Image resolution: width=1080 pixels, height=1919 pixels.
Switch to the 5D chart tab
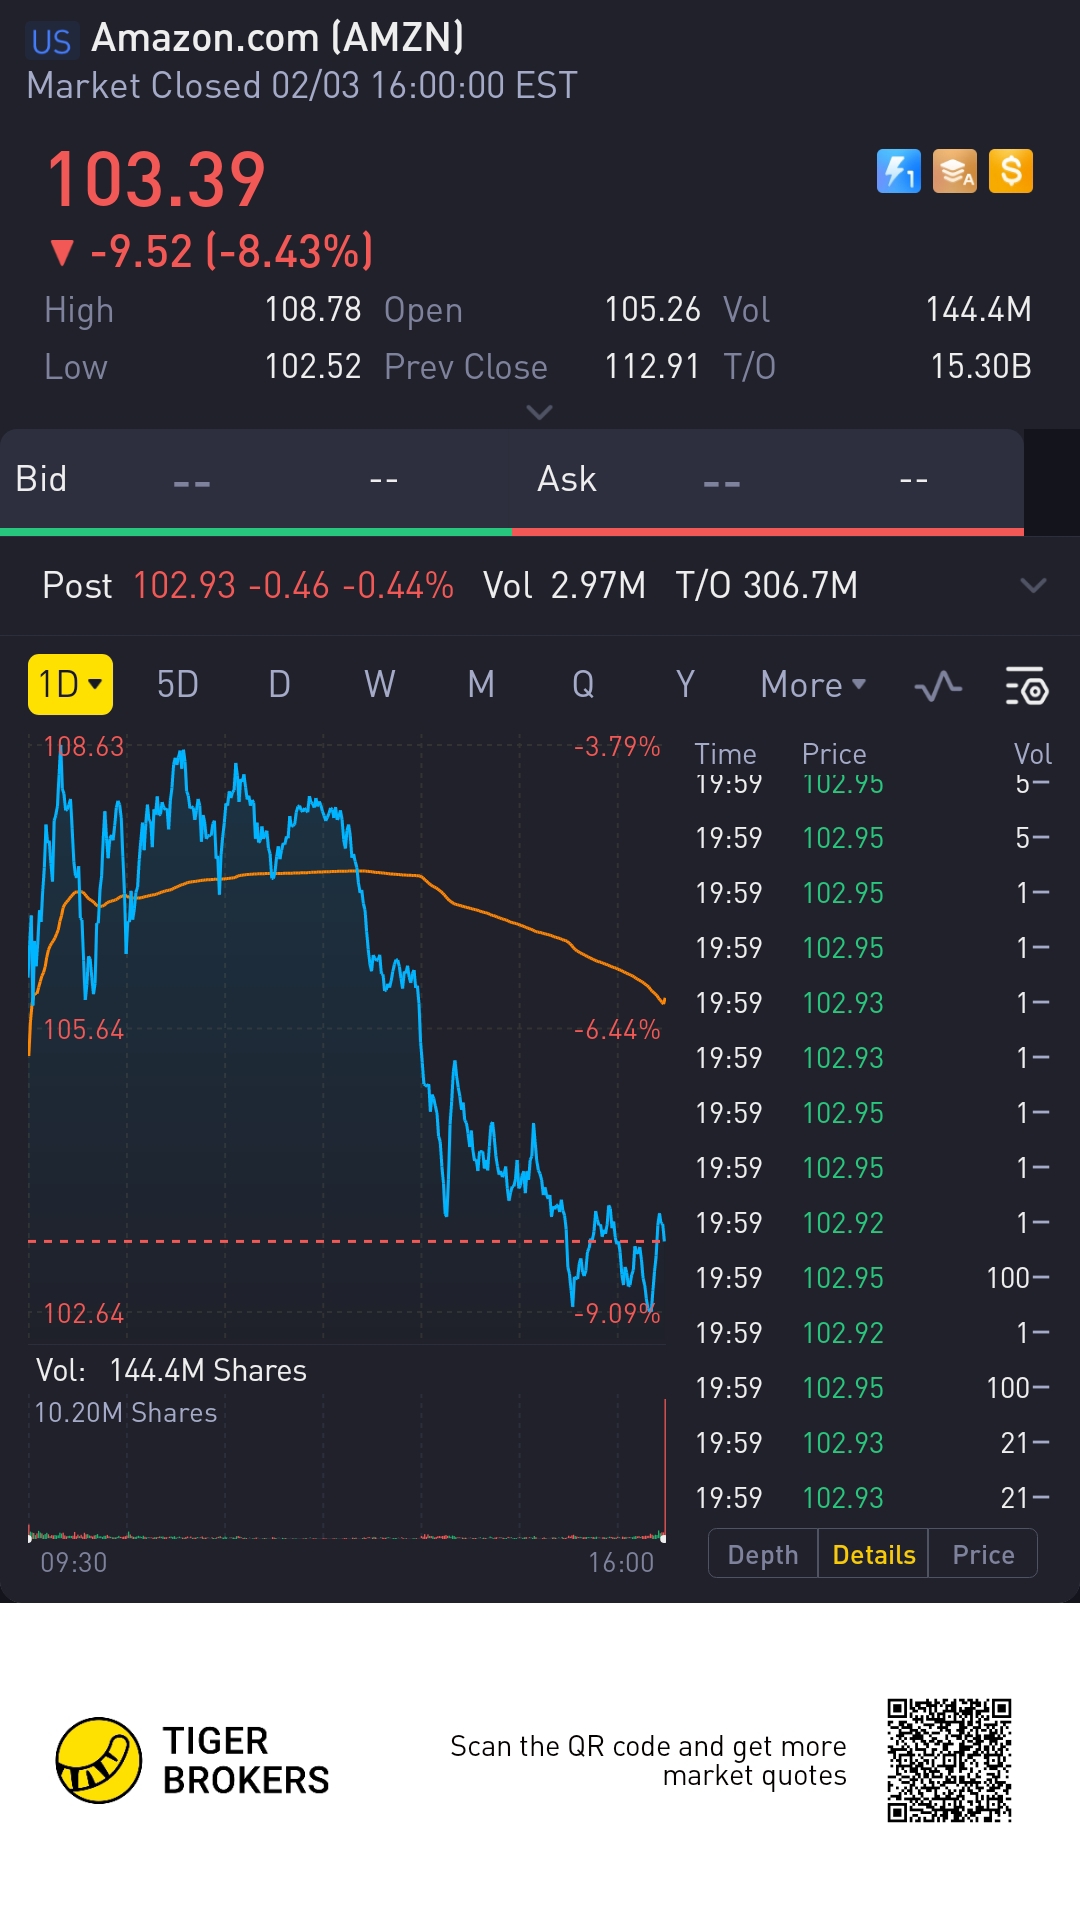tap(178, 685)
